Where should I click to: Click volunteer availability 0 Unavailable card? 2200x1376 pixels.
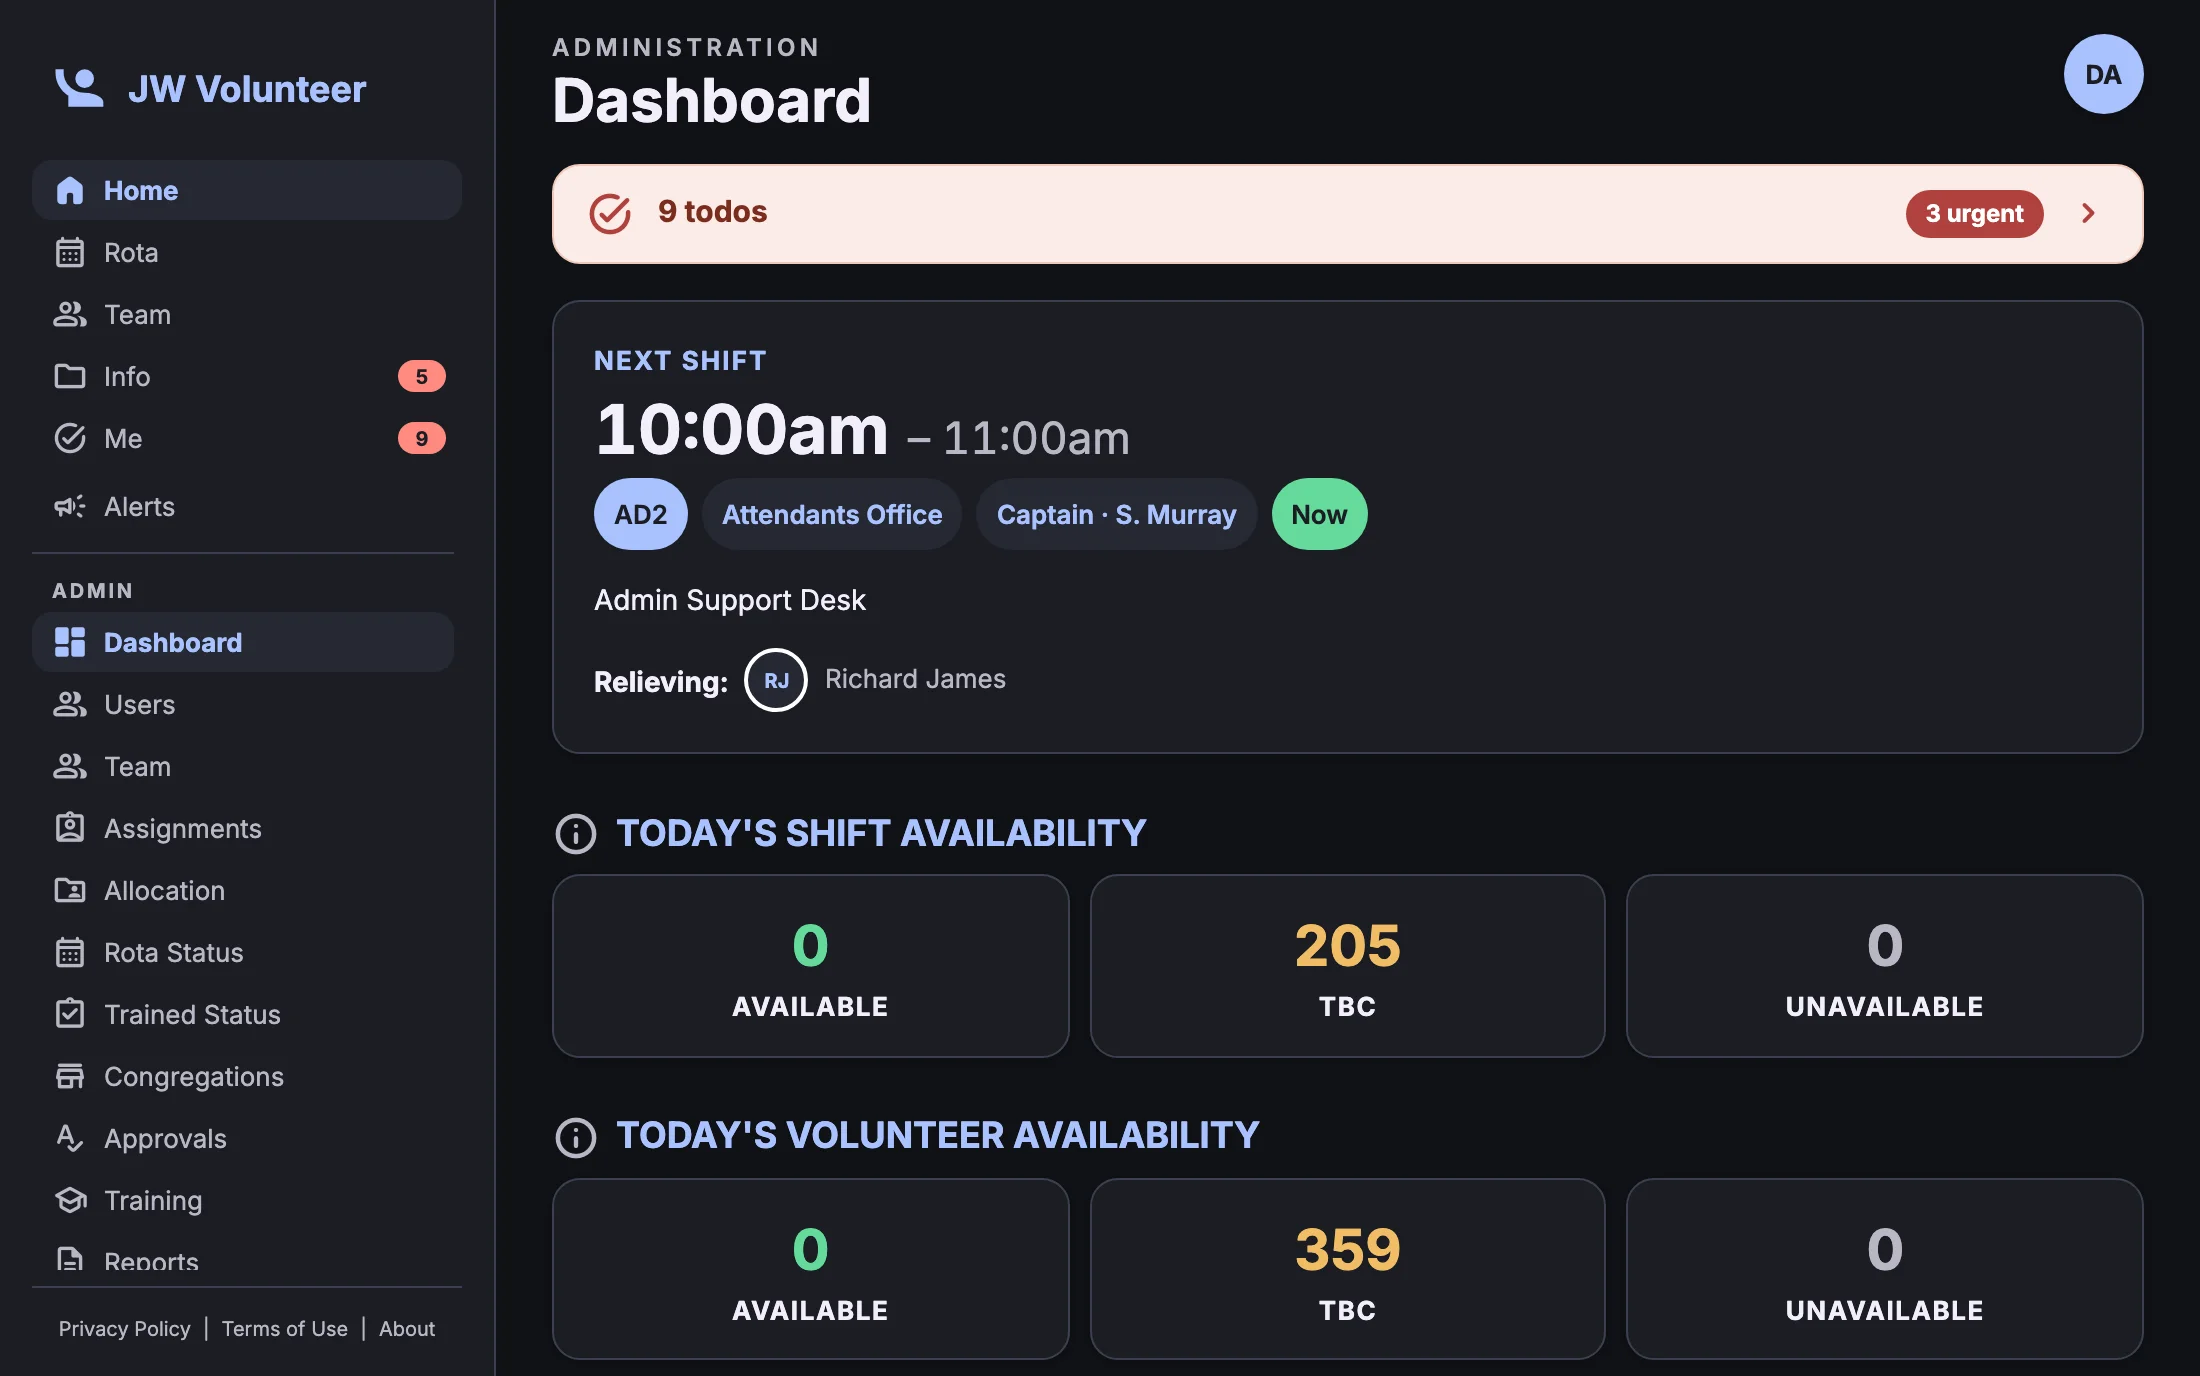pyautogui.click(x=1884, y=1268)
